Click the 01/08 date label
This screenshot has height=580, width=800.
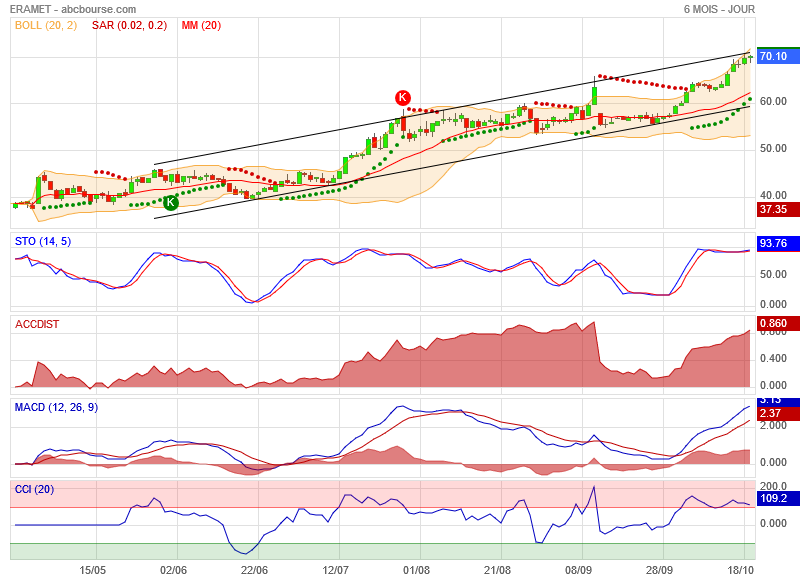click(x=416, y=570)
